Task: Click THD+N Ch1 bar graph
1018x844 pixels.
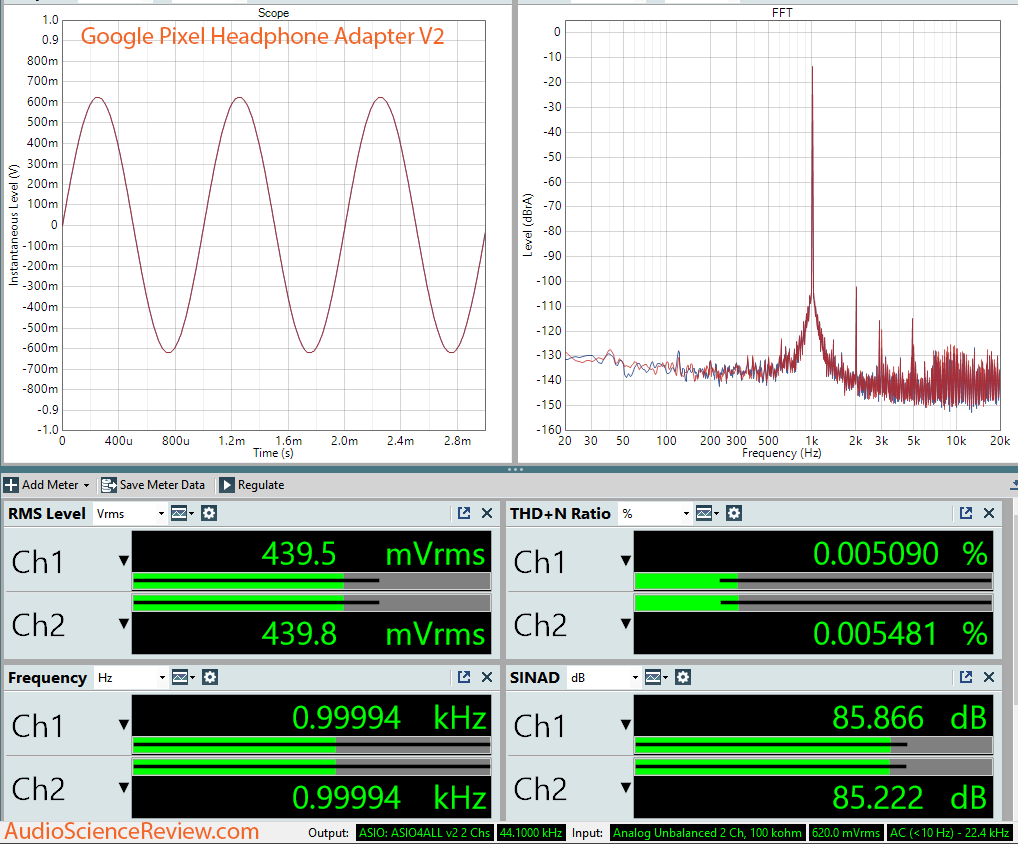Action: tap(813, 581)
